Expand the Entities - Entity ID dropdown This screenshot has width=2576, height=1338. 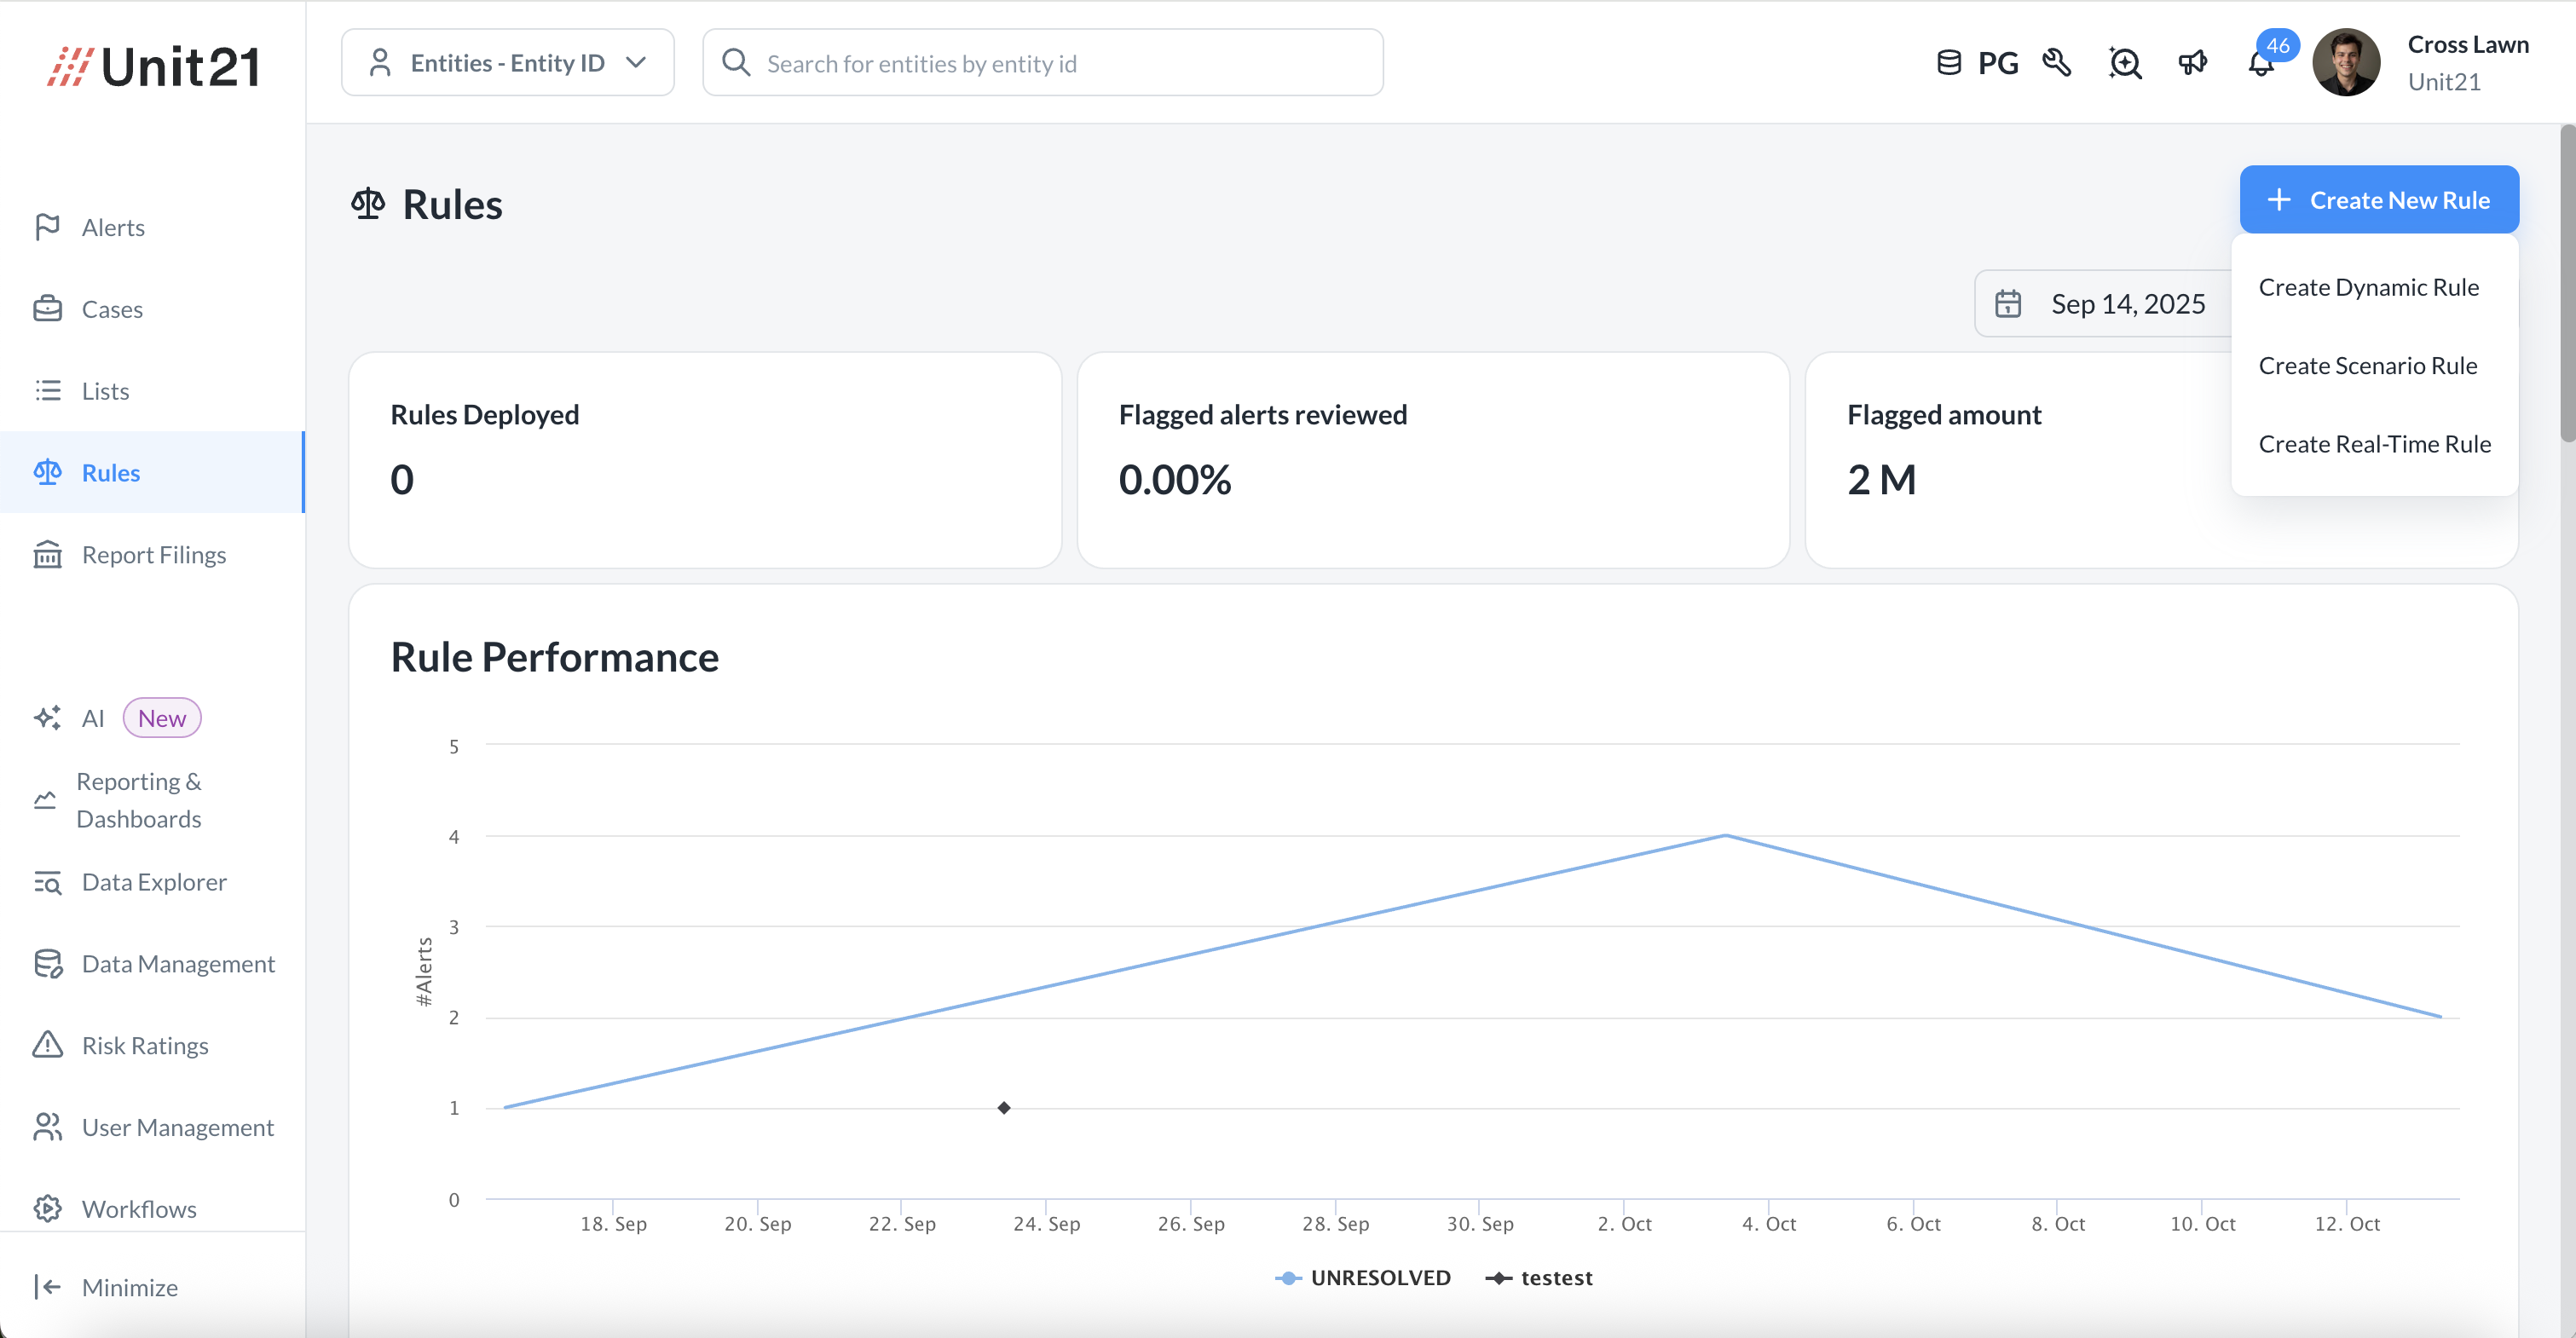pos(508,63)
